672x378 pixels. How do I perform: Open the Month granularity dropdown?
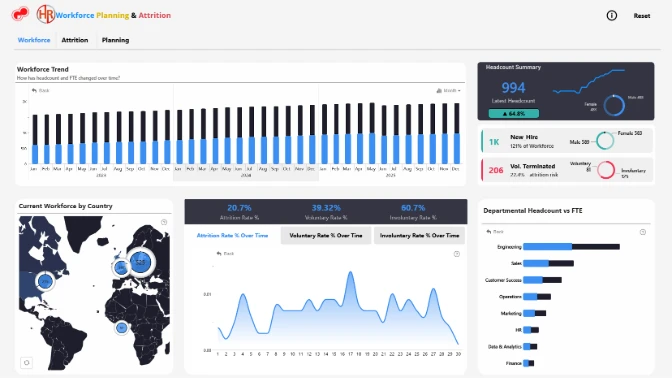click(448, 90)
